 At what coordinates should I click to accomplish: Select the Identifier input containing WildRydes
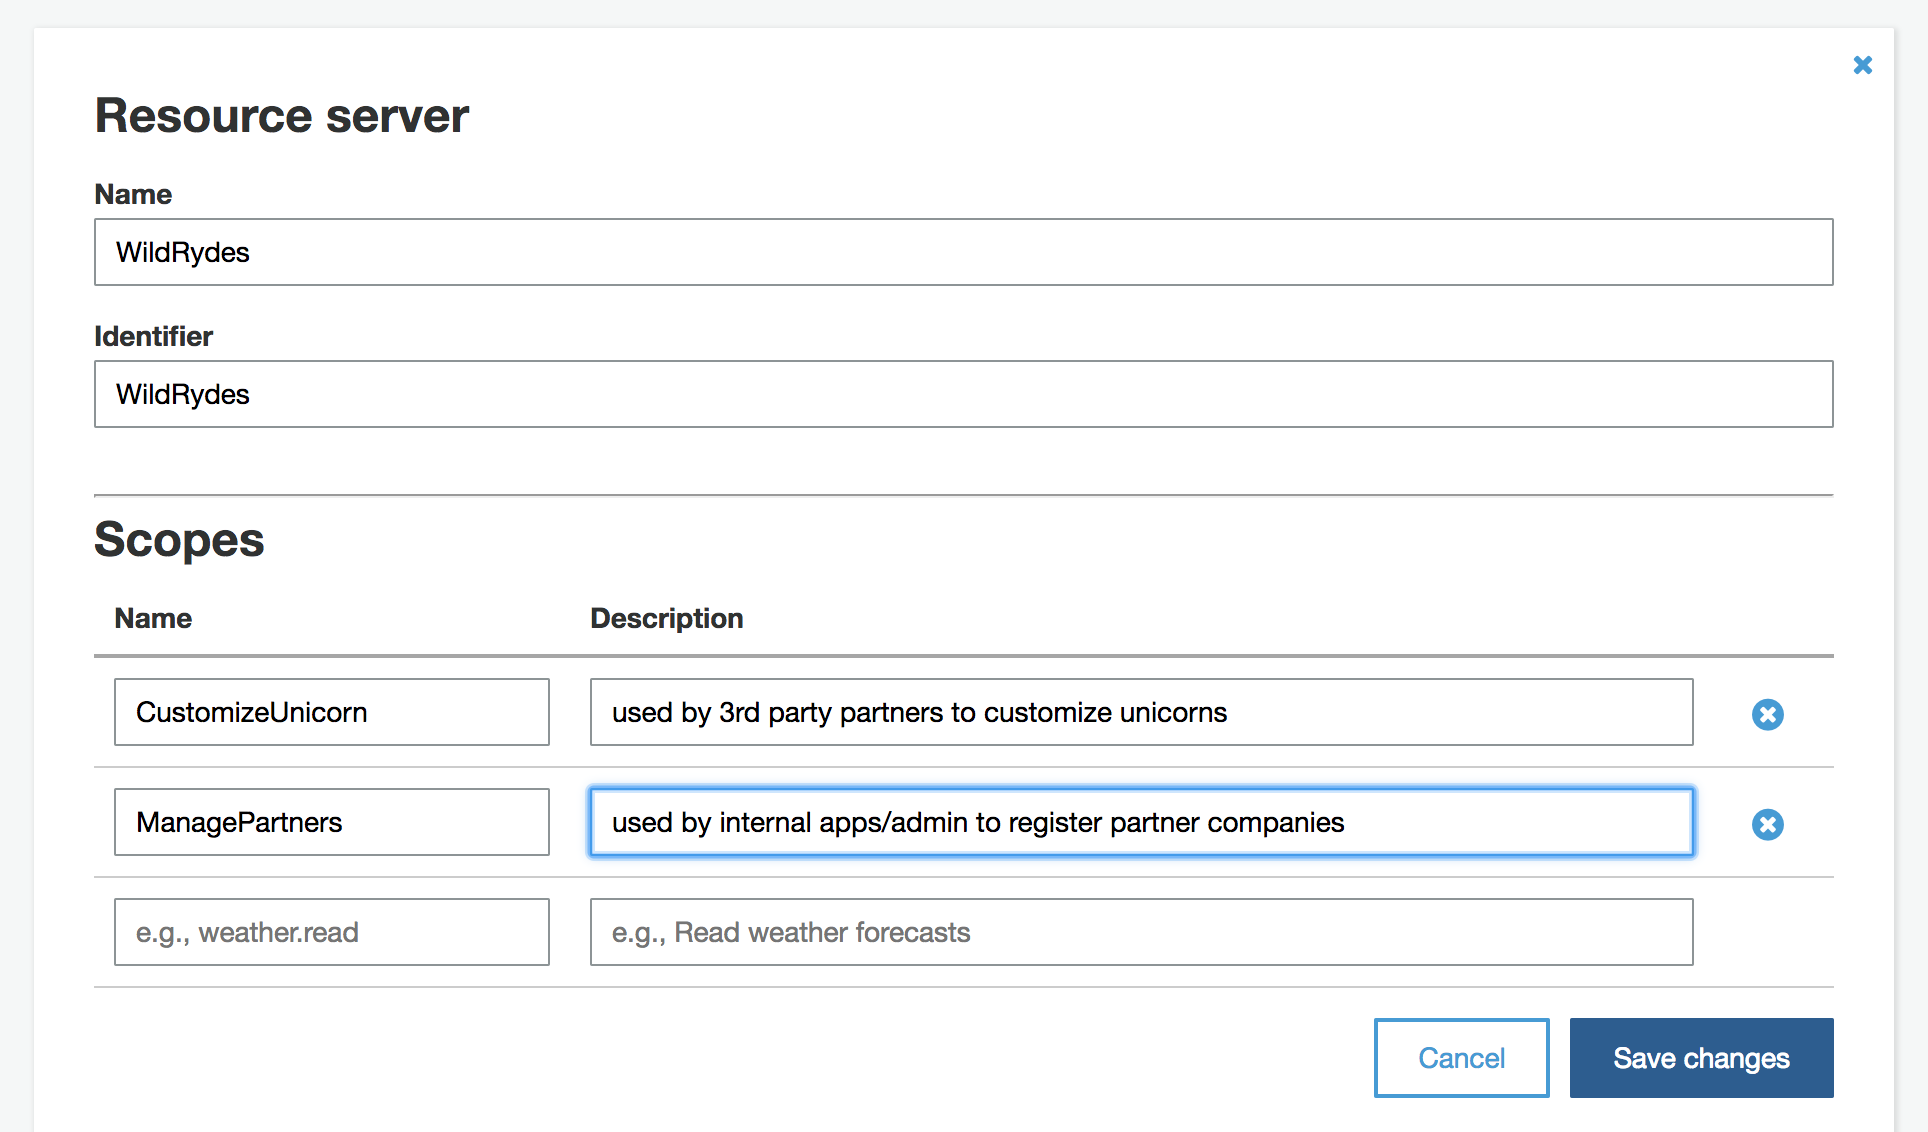tap(963, 394)
